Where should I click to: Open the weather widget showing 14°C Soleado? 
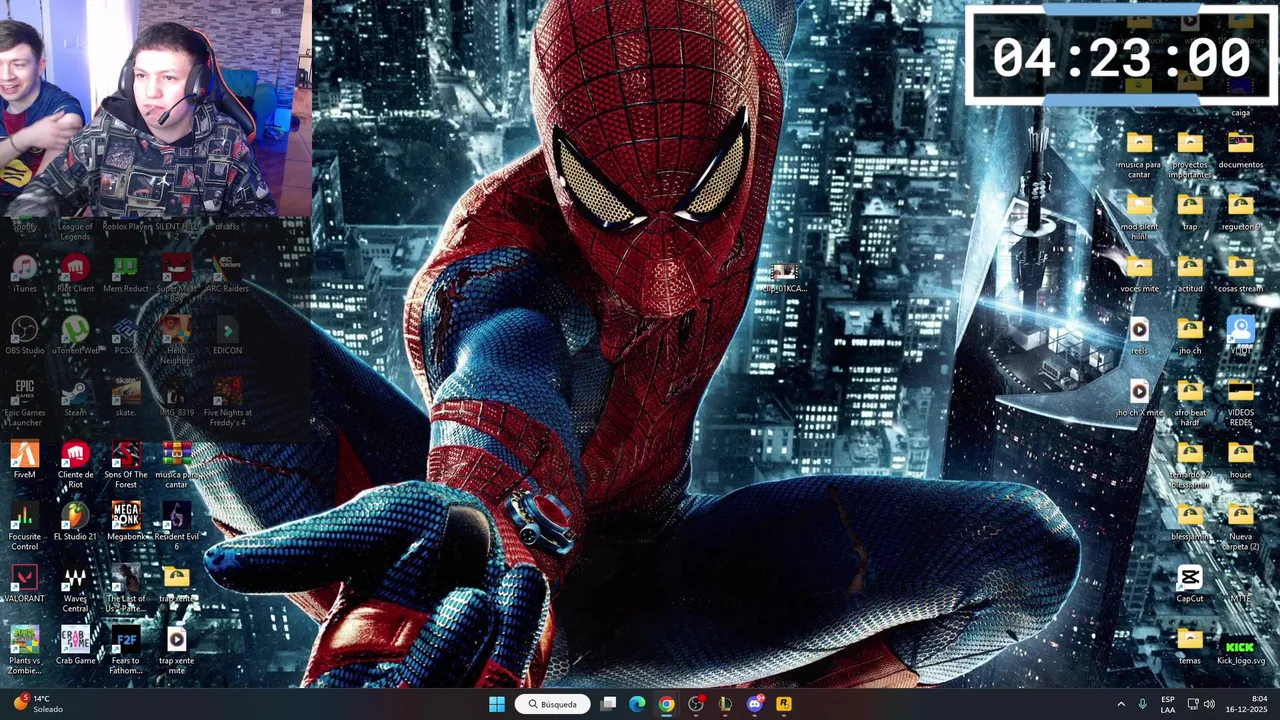[x=36, y=704]
